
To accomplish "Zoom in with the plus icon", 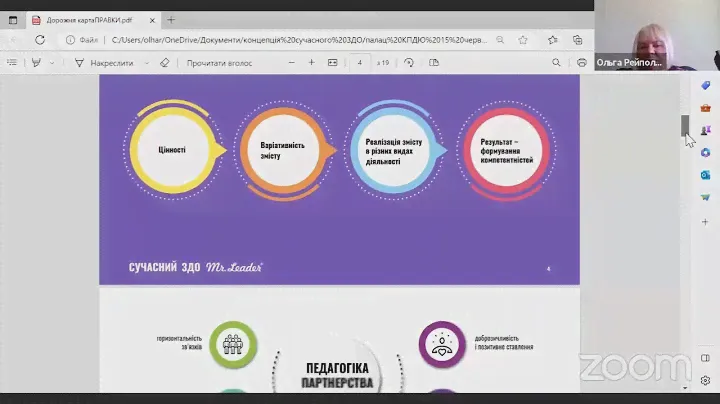I will 311,62.
